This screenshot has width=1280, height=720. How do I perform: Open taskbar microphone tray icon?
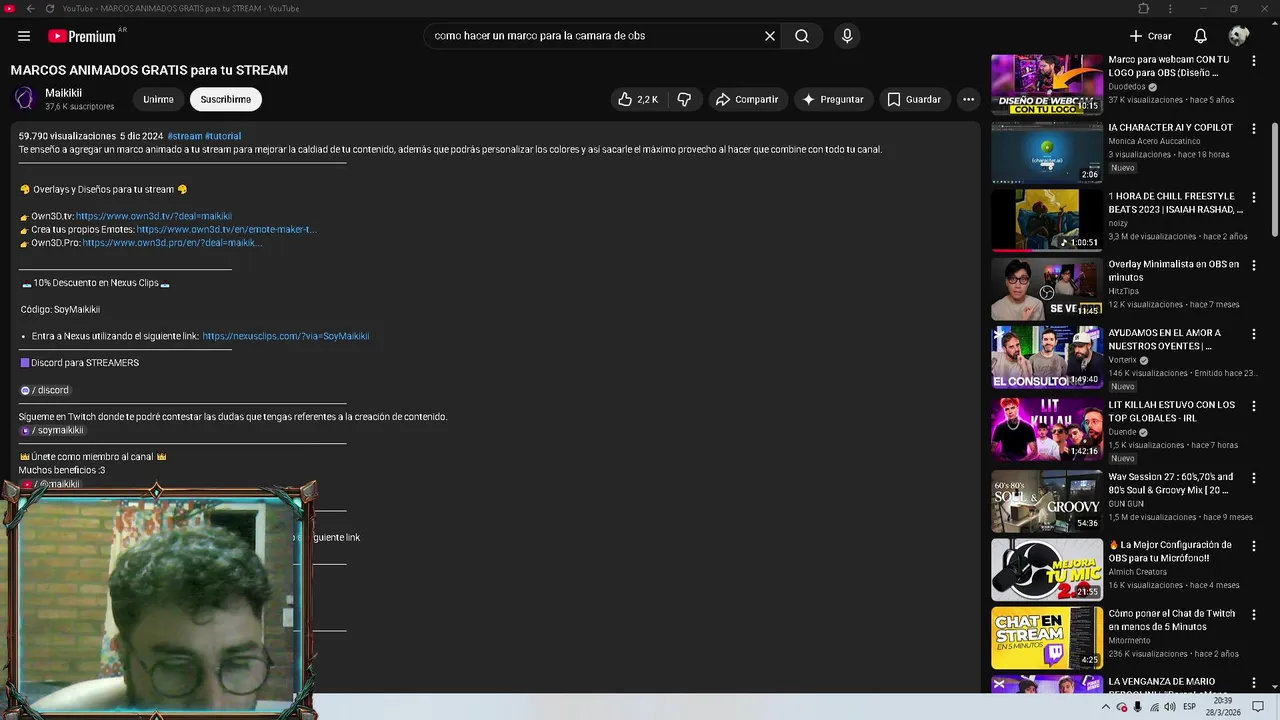click(x=1138, y=707)
